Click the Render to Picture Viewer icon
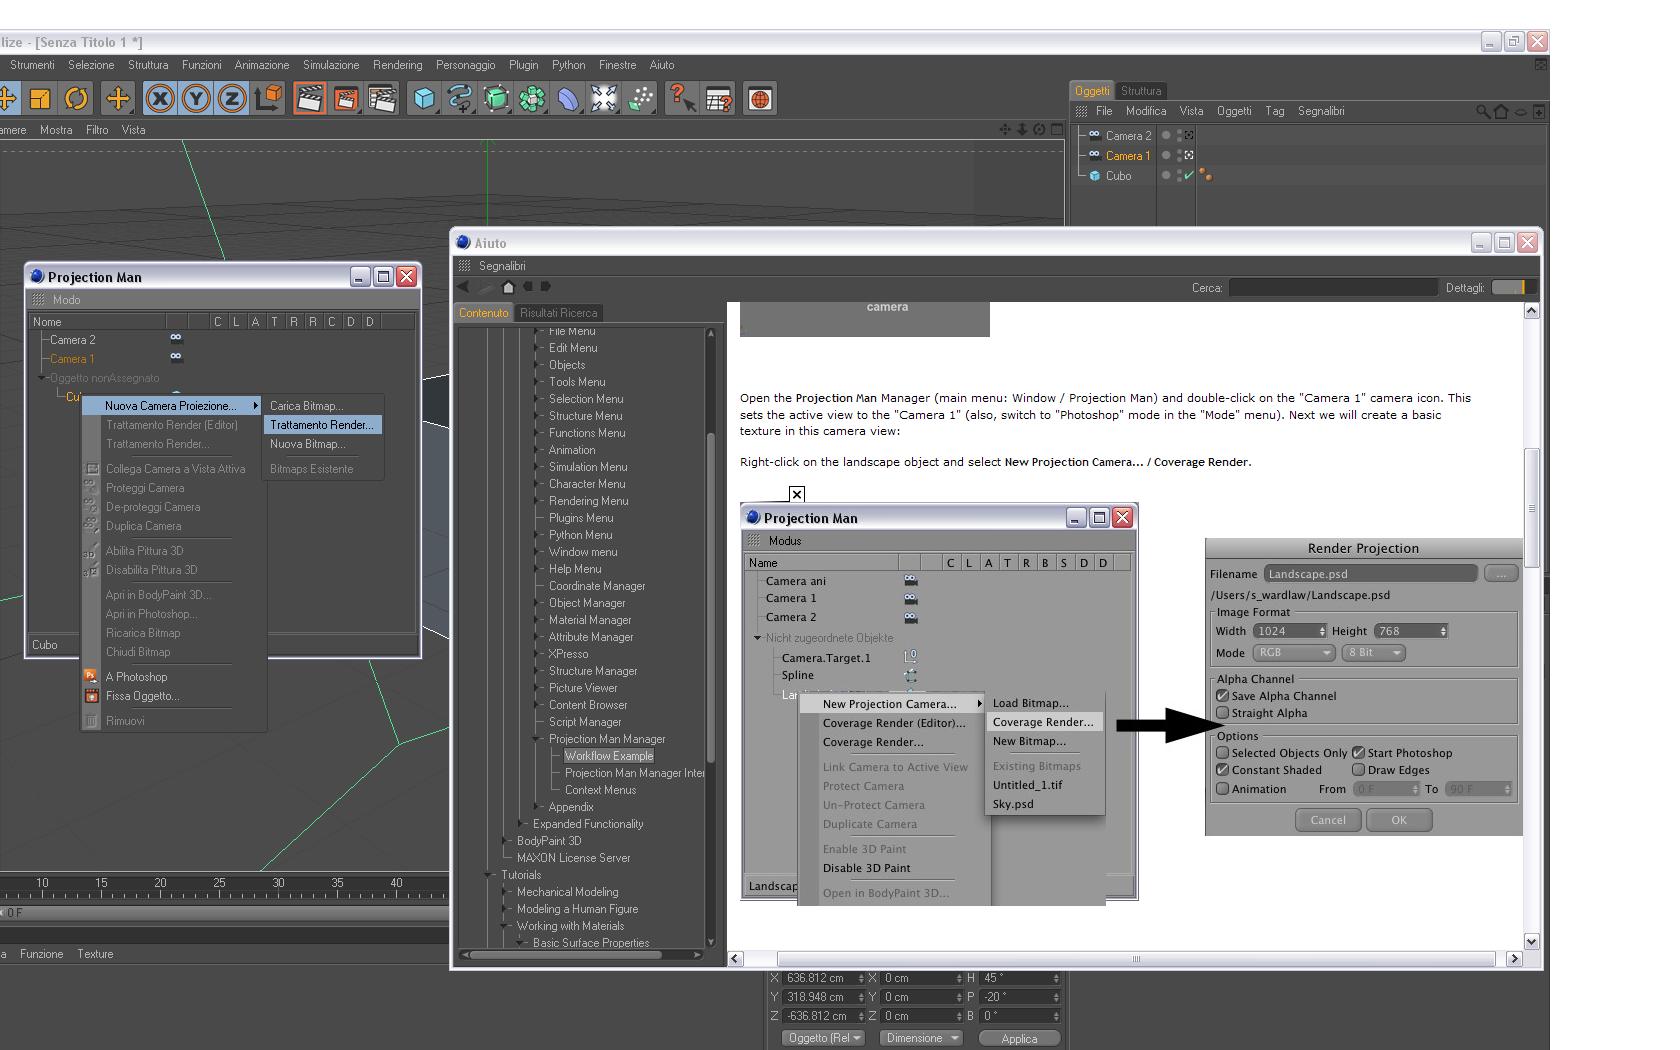1680x1050 pixels. pyautogui.click(x=346, y=98)
